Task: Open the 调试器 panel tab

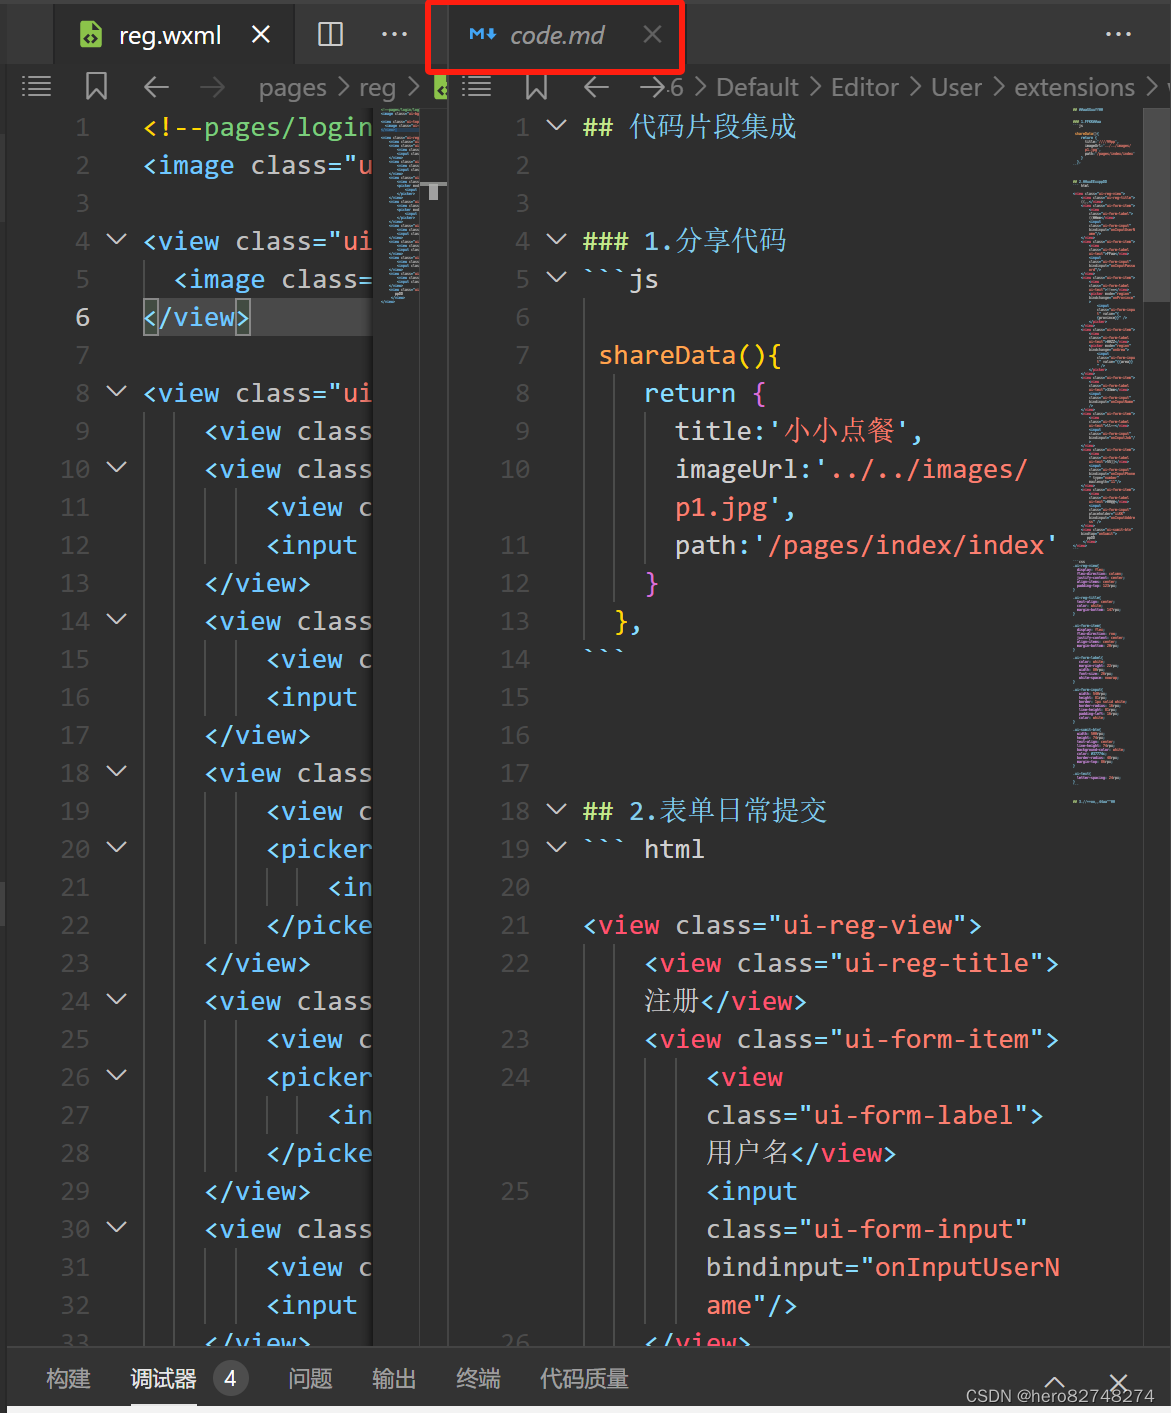Action: 163,1379
